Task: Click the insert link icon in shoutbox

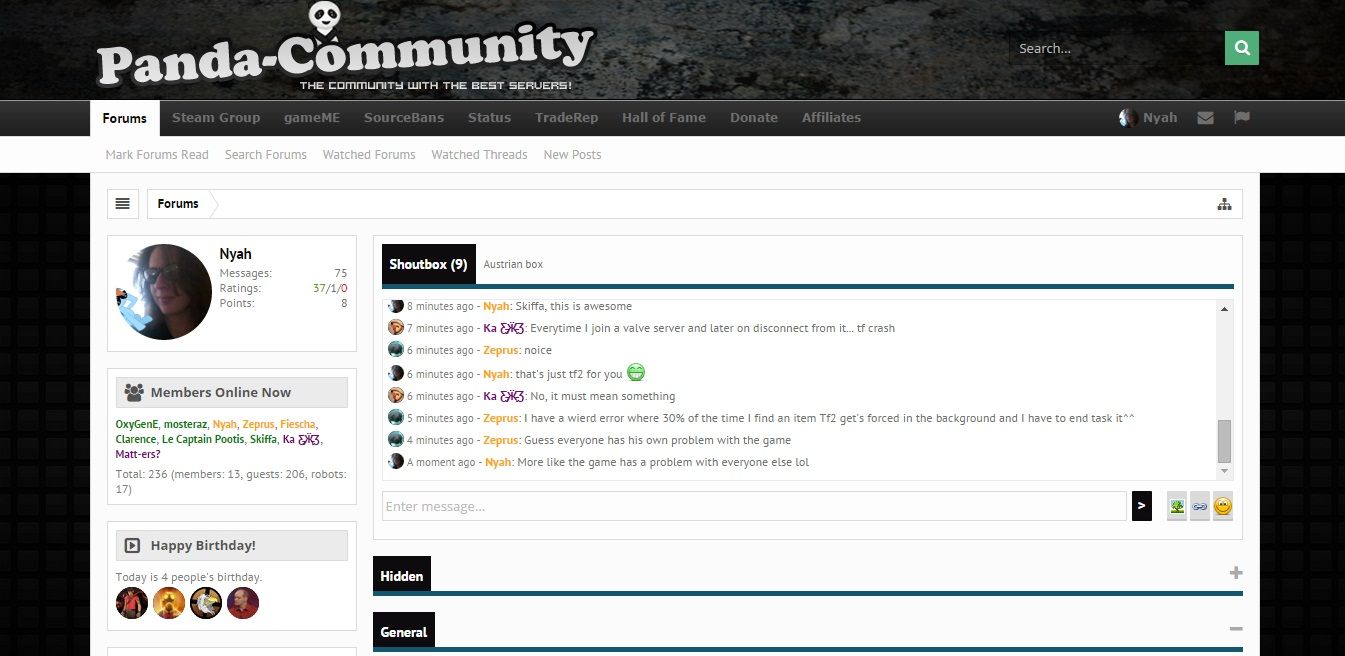Action: tap(1199, 507)
